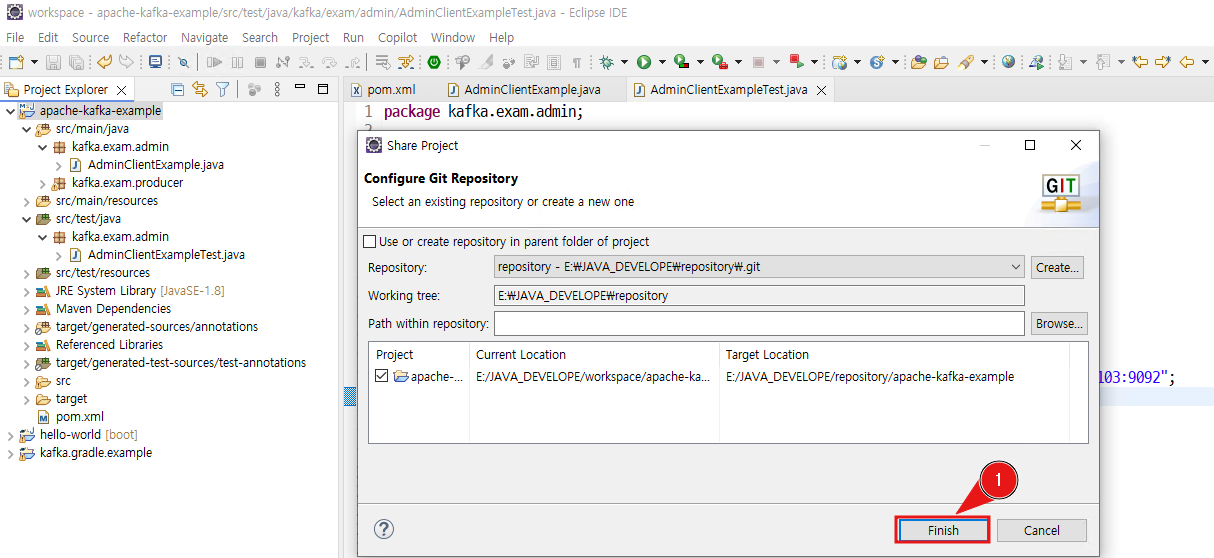
Task: Click the Resume debug icon
Action: [x=213, y=62]
